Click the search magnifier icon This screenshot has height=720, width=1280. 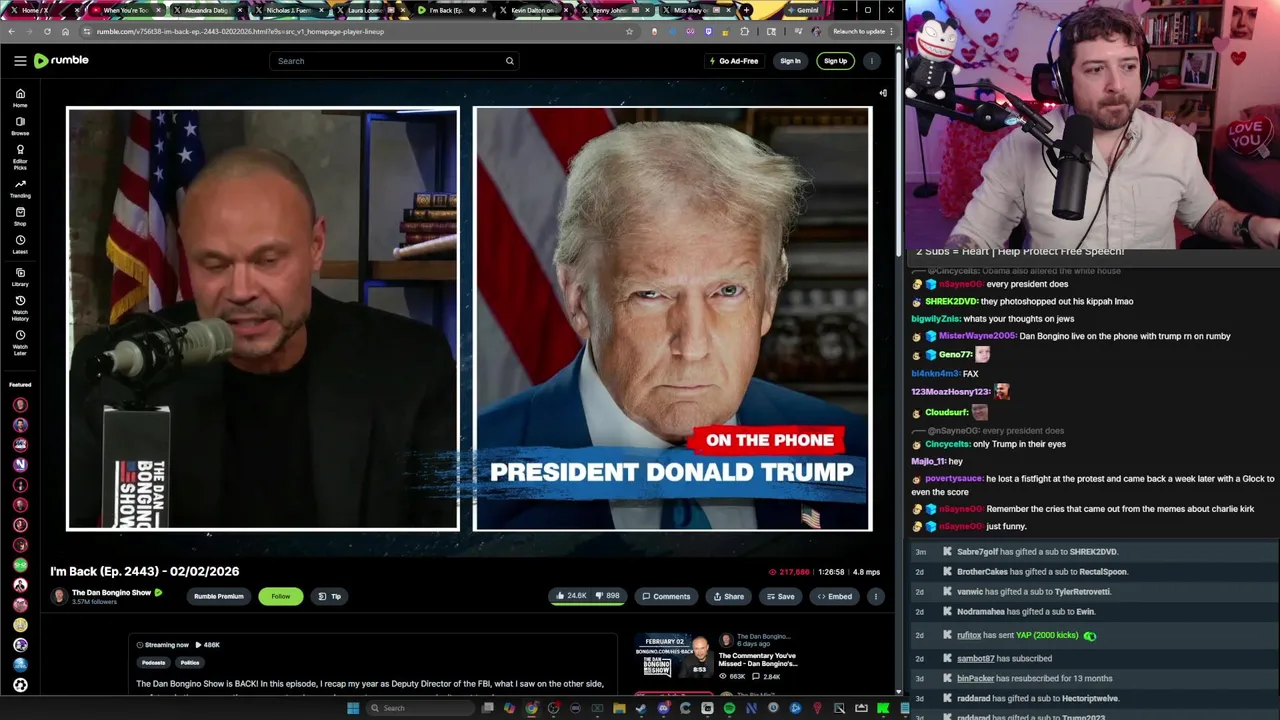(x=509, y=61)
